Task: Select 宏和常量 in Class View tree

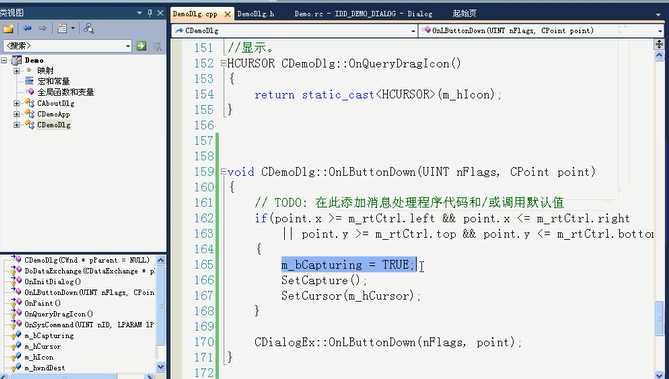Action: (53, 81)
